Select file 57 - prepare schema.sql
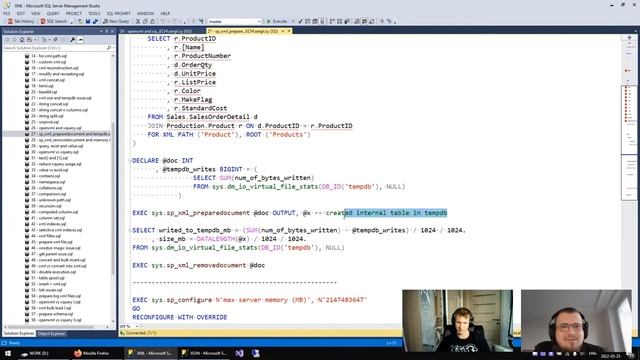 tap(49, 314)
